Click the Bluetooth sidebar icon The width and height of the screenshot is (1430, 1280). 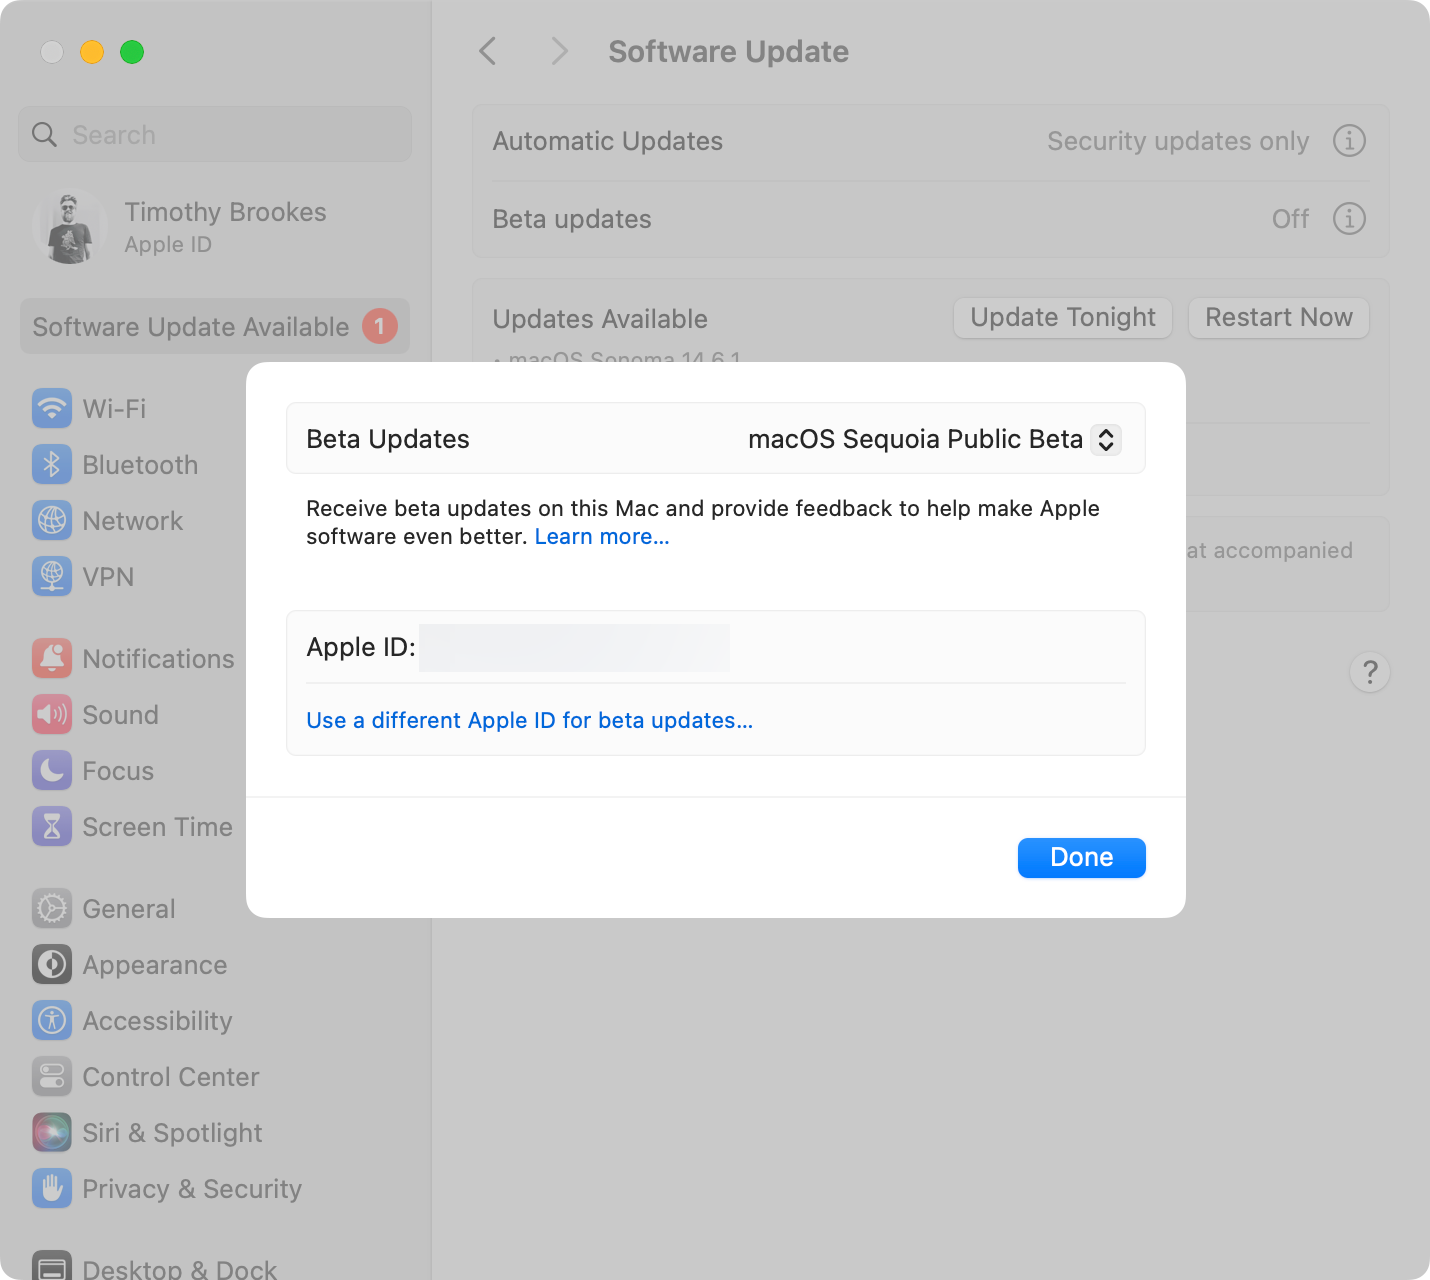52,464
